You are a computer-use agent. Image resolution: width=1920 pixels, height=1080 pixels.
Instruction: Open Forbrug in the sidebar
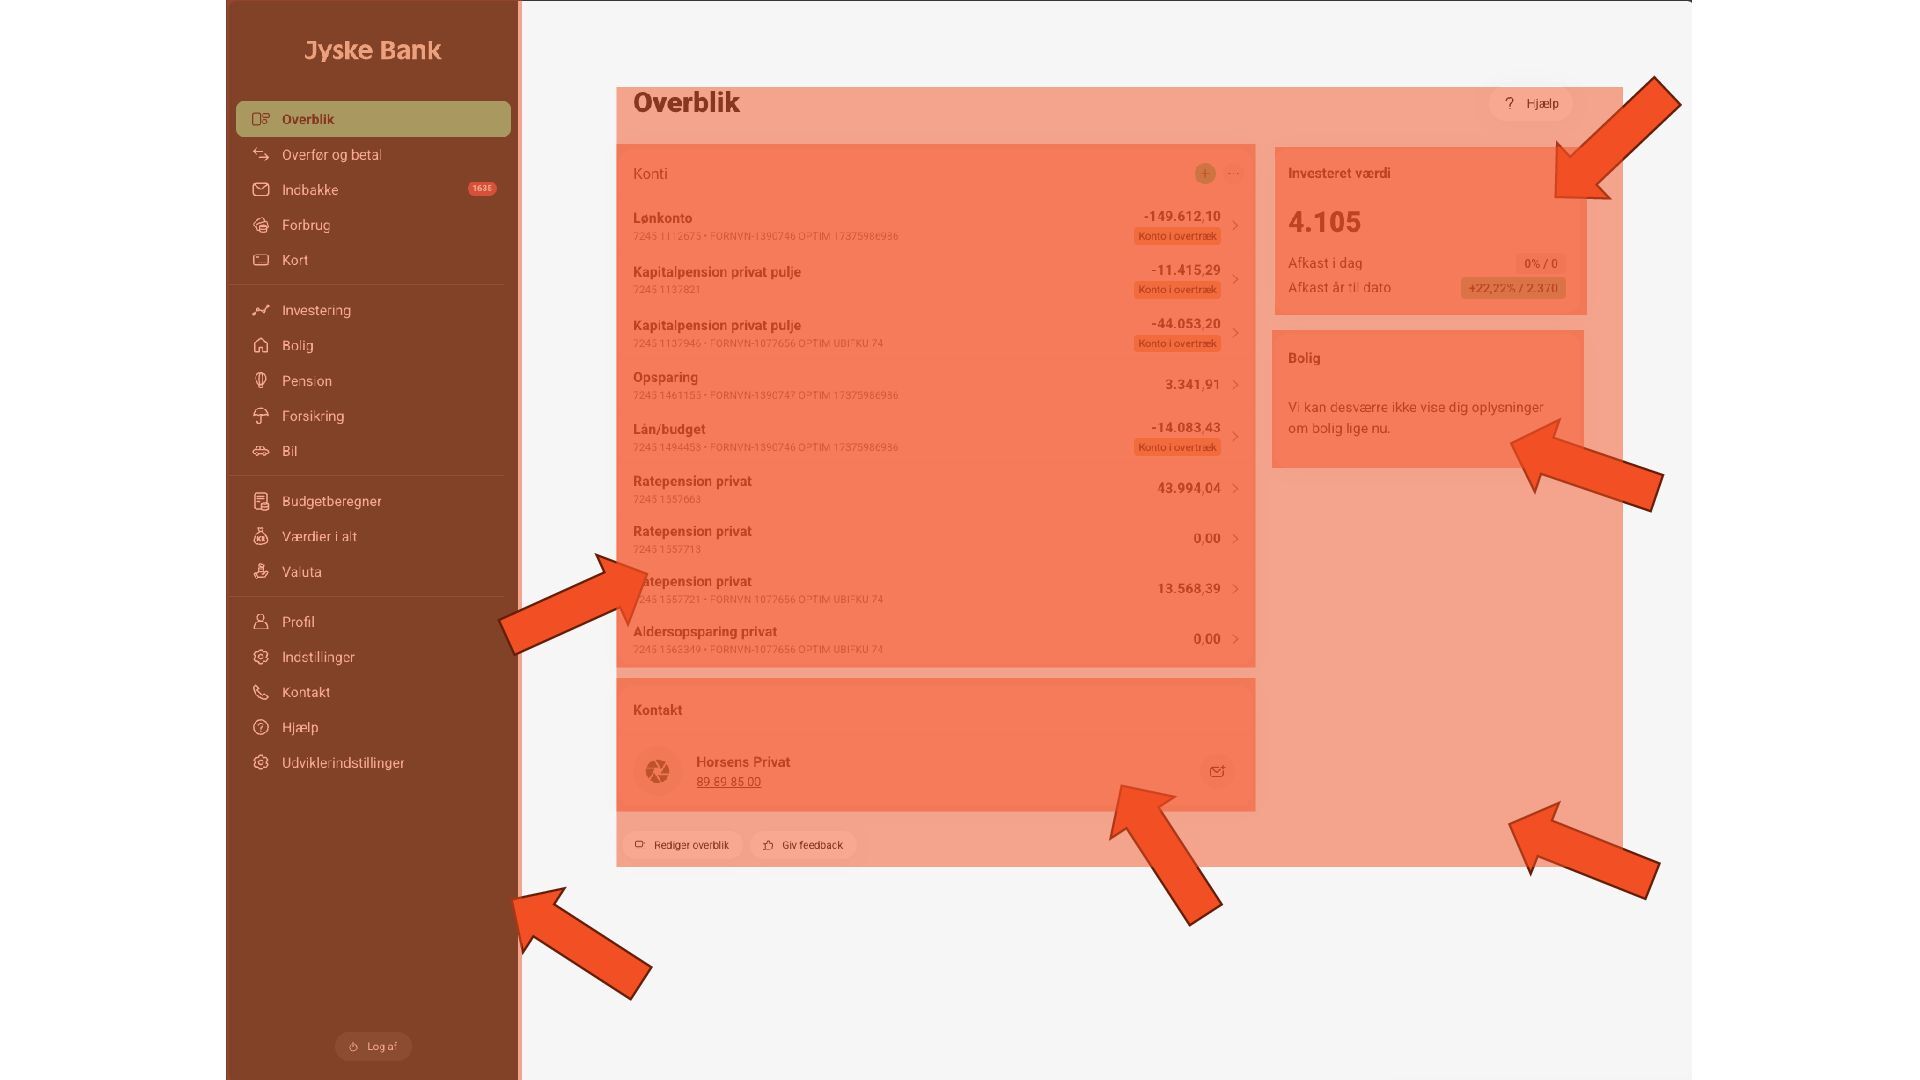pyautogui.click(x=305, y=225)
